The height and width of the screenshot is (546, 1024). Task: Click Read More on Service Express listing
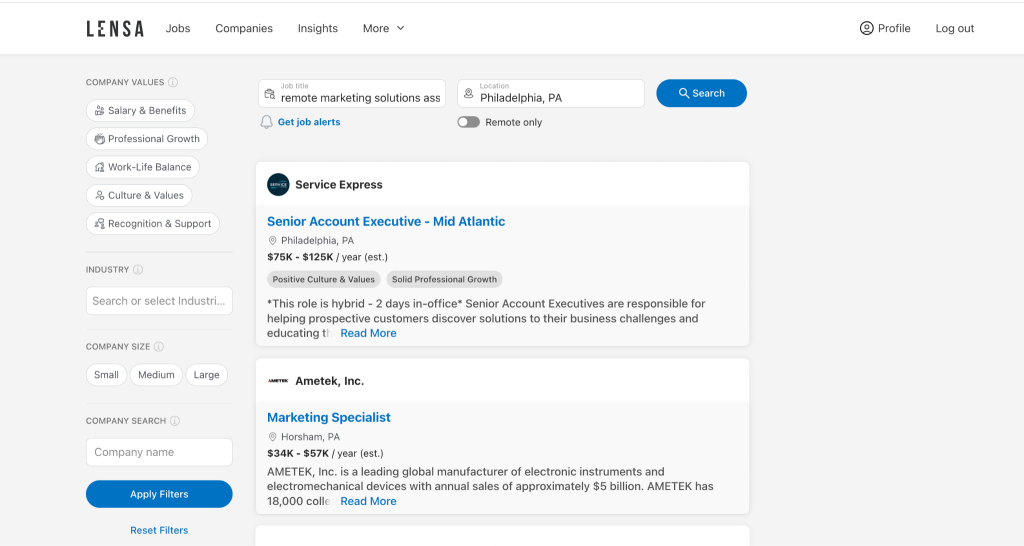[368, 333]
